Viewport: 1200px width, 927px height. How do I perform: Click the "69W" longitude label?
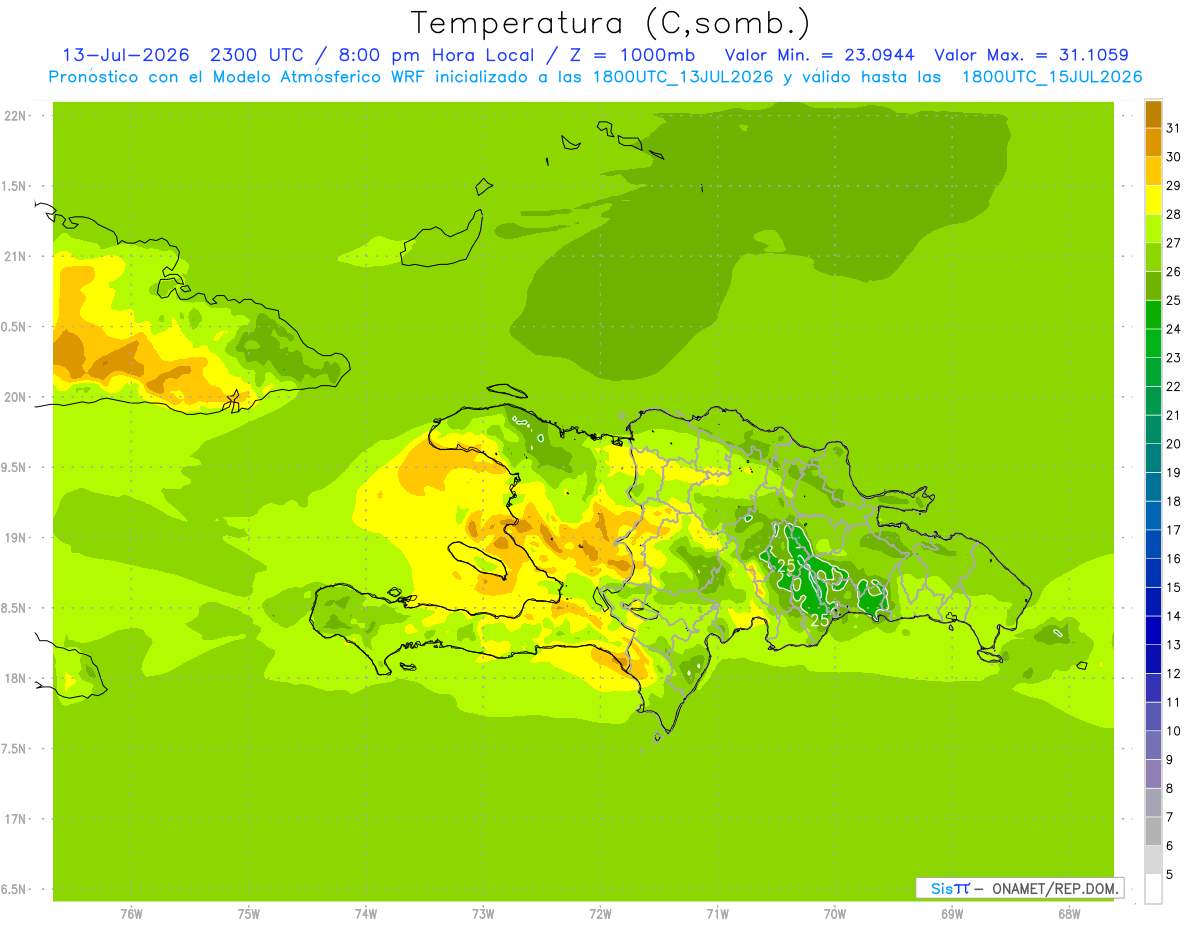(x=952, y=914)
